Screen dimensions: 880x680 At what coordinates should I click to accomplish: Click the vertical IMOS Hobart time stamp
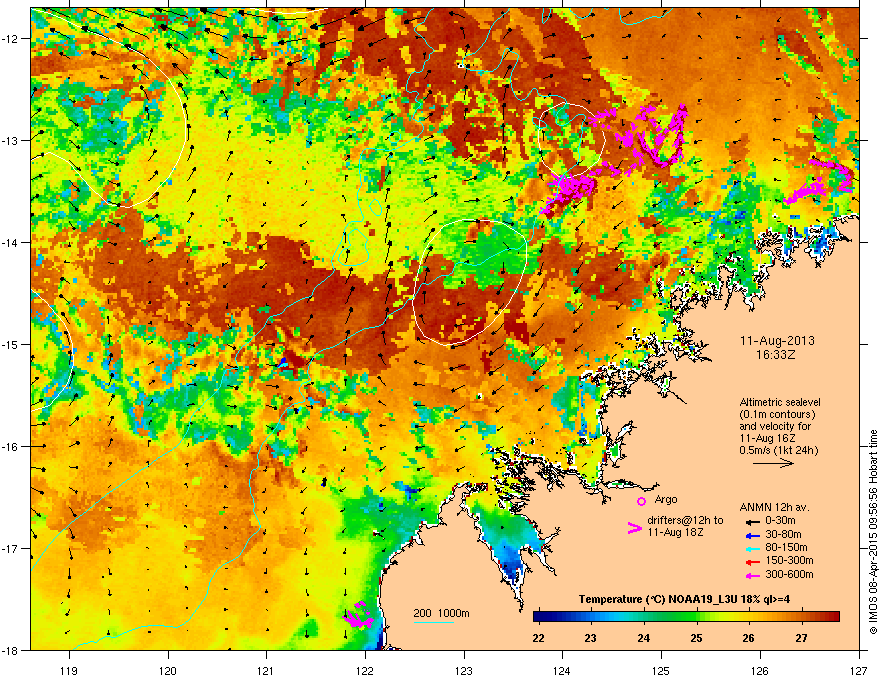873,532
